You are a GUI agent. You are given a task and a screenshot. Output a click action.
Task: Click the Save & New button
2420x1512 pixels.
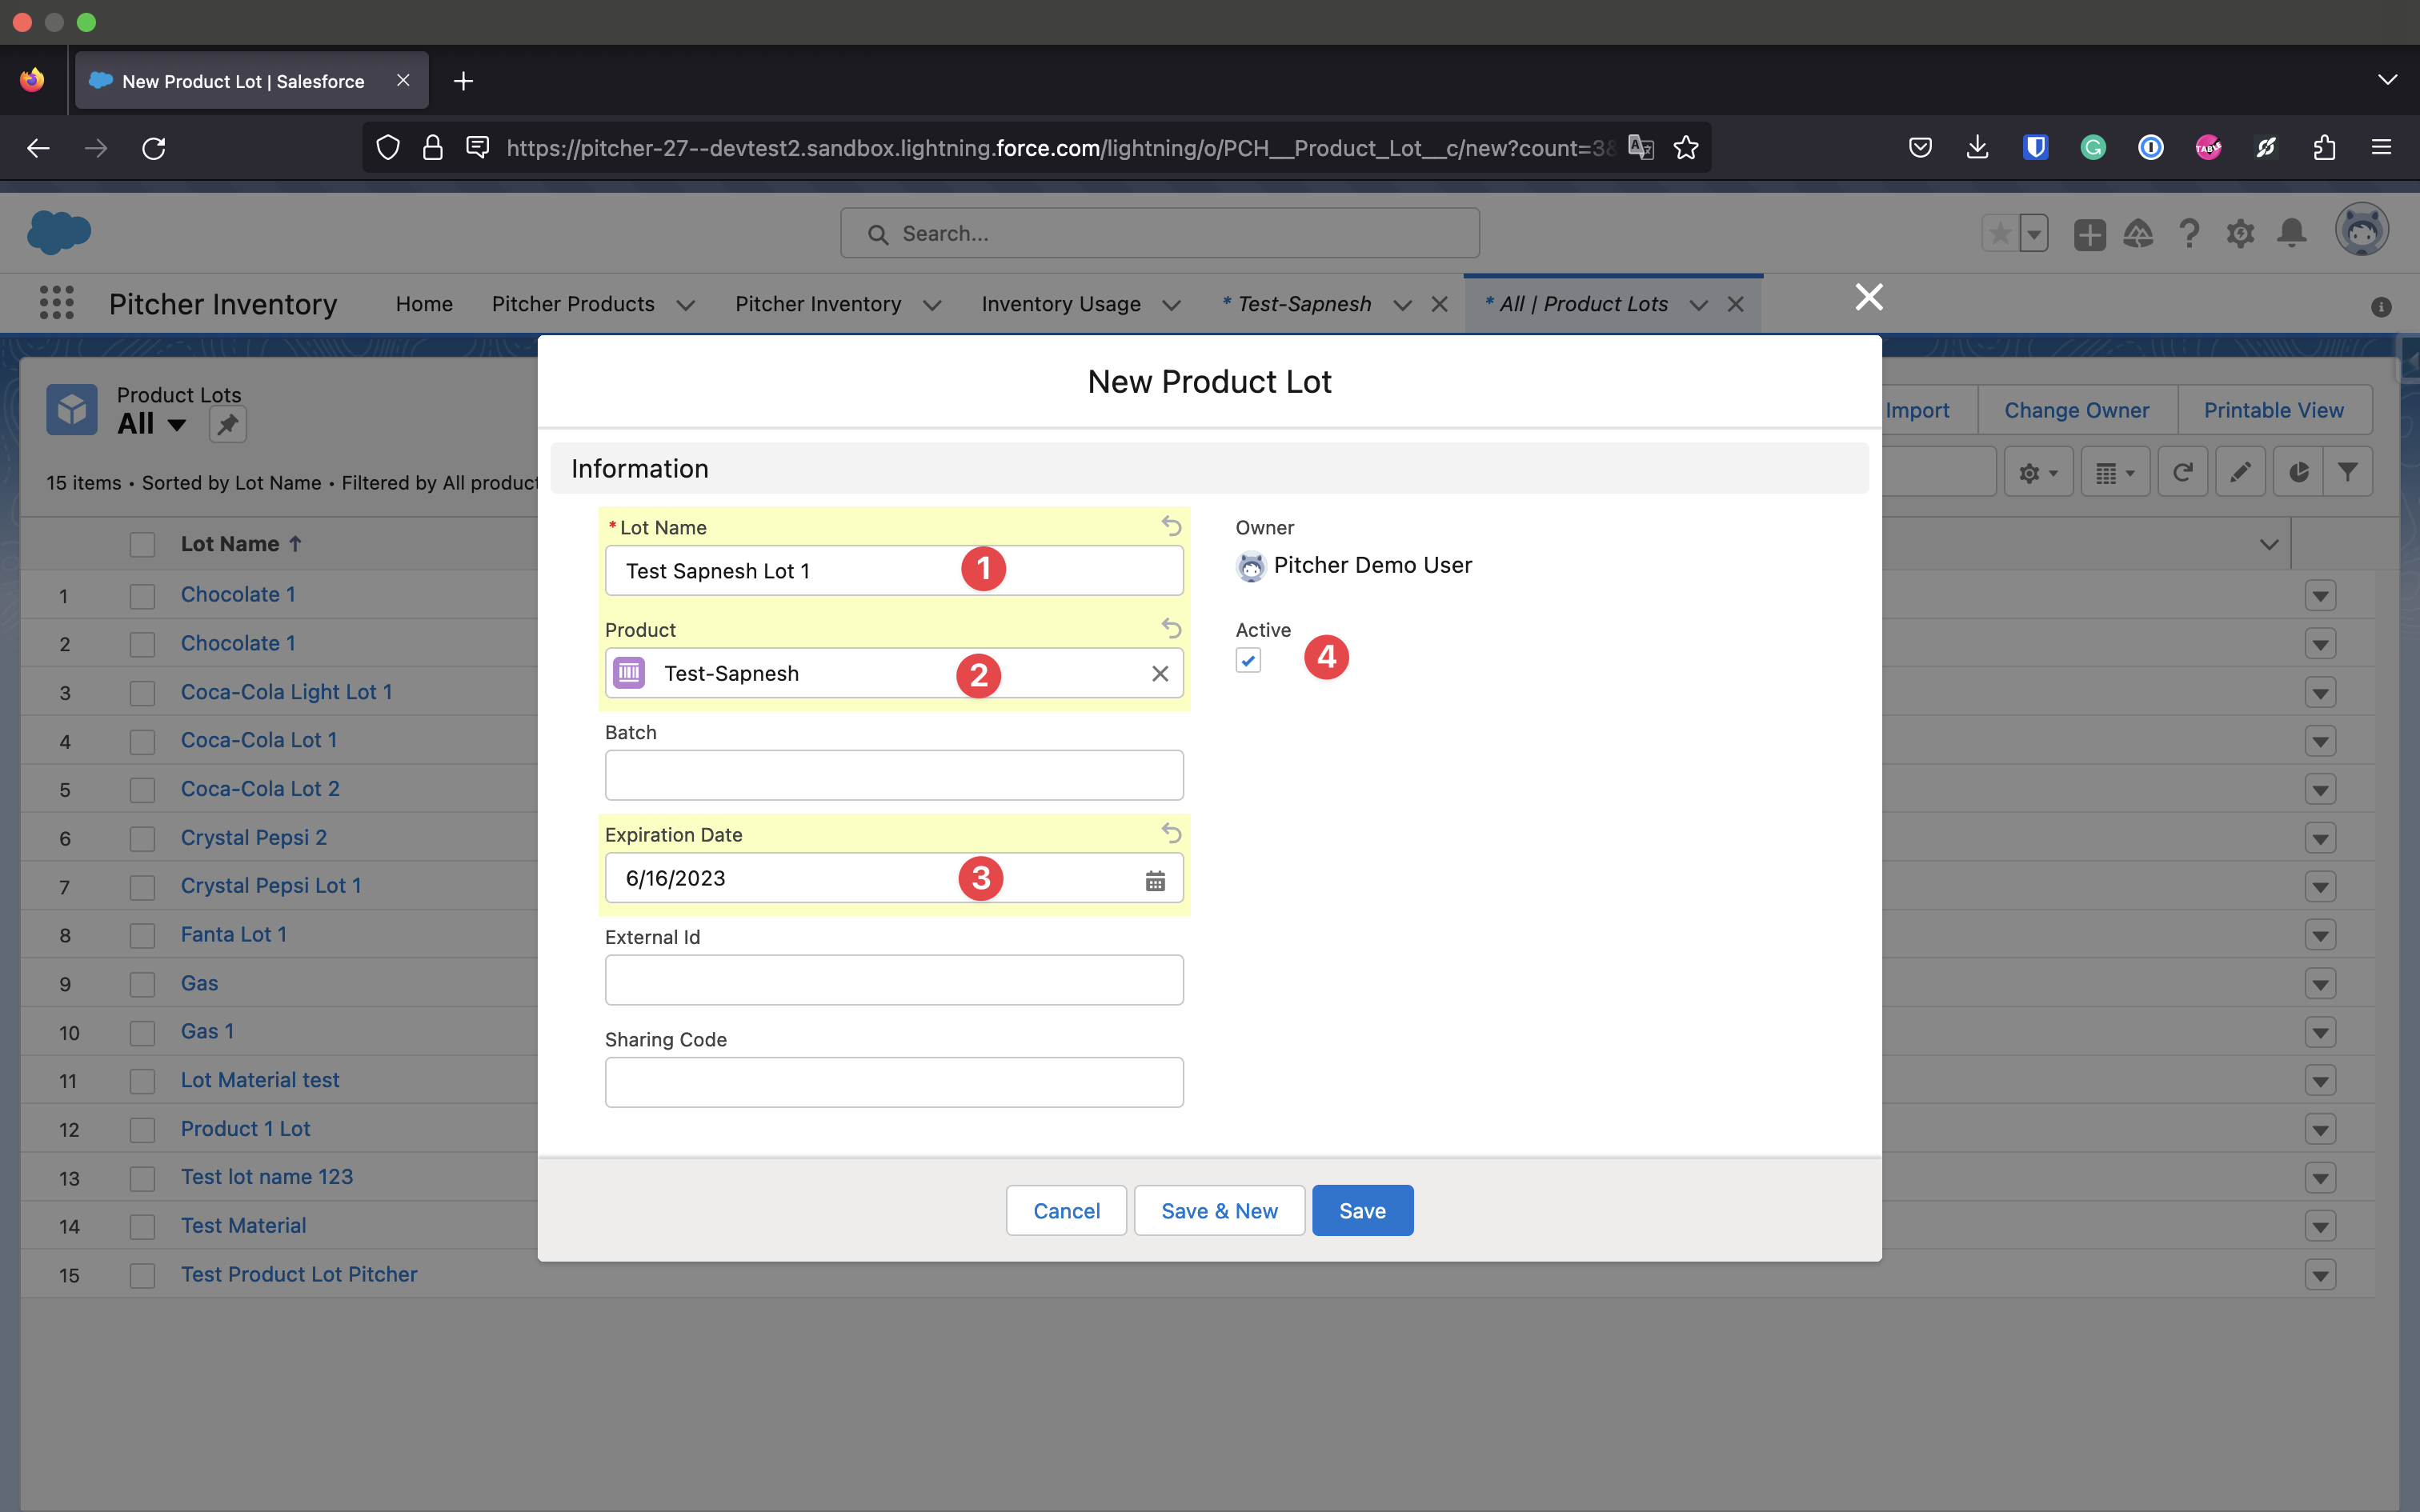tap(1218, 1211)
